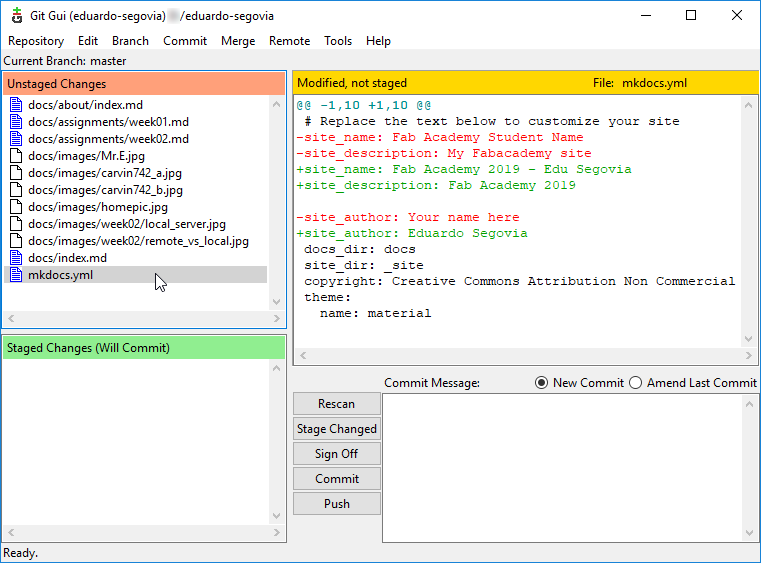Select docs/assignments/week01.md in the list
The image size is (761, 563).
pyautogui.click(x=108, y=122)
